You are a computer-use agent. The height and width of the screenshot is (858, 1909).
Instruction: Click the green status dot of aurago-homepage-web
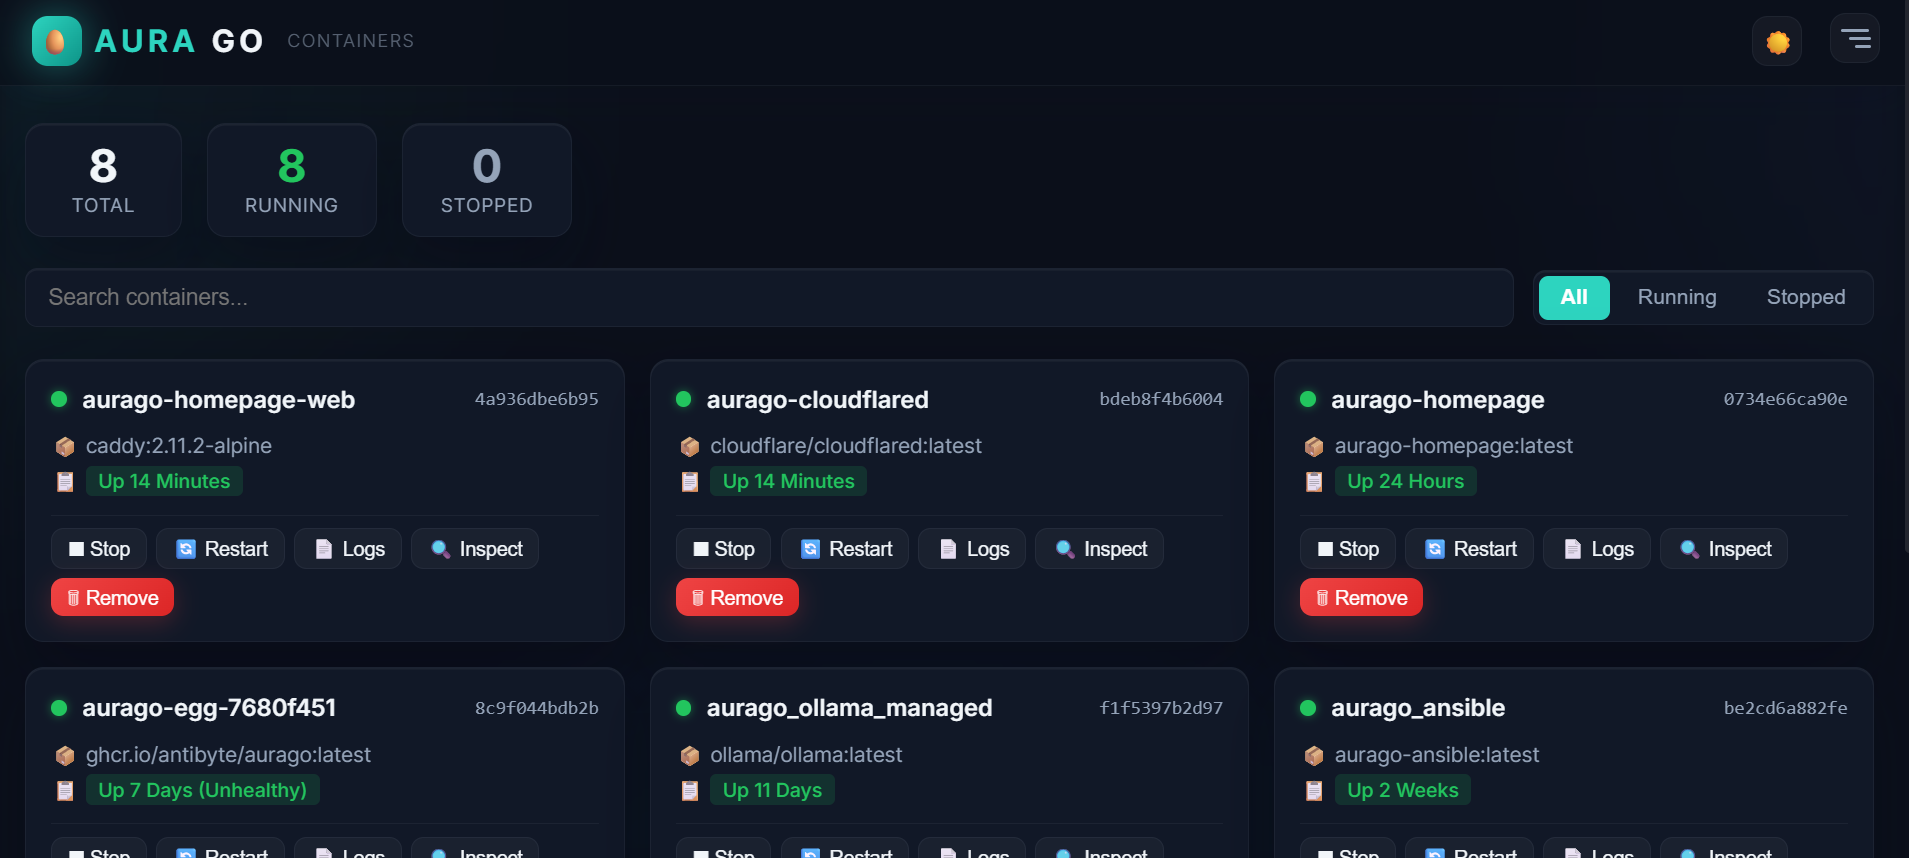coord(59,399)
